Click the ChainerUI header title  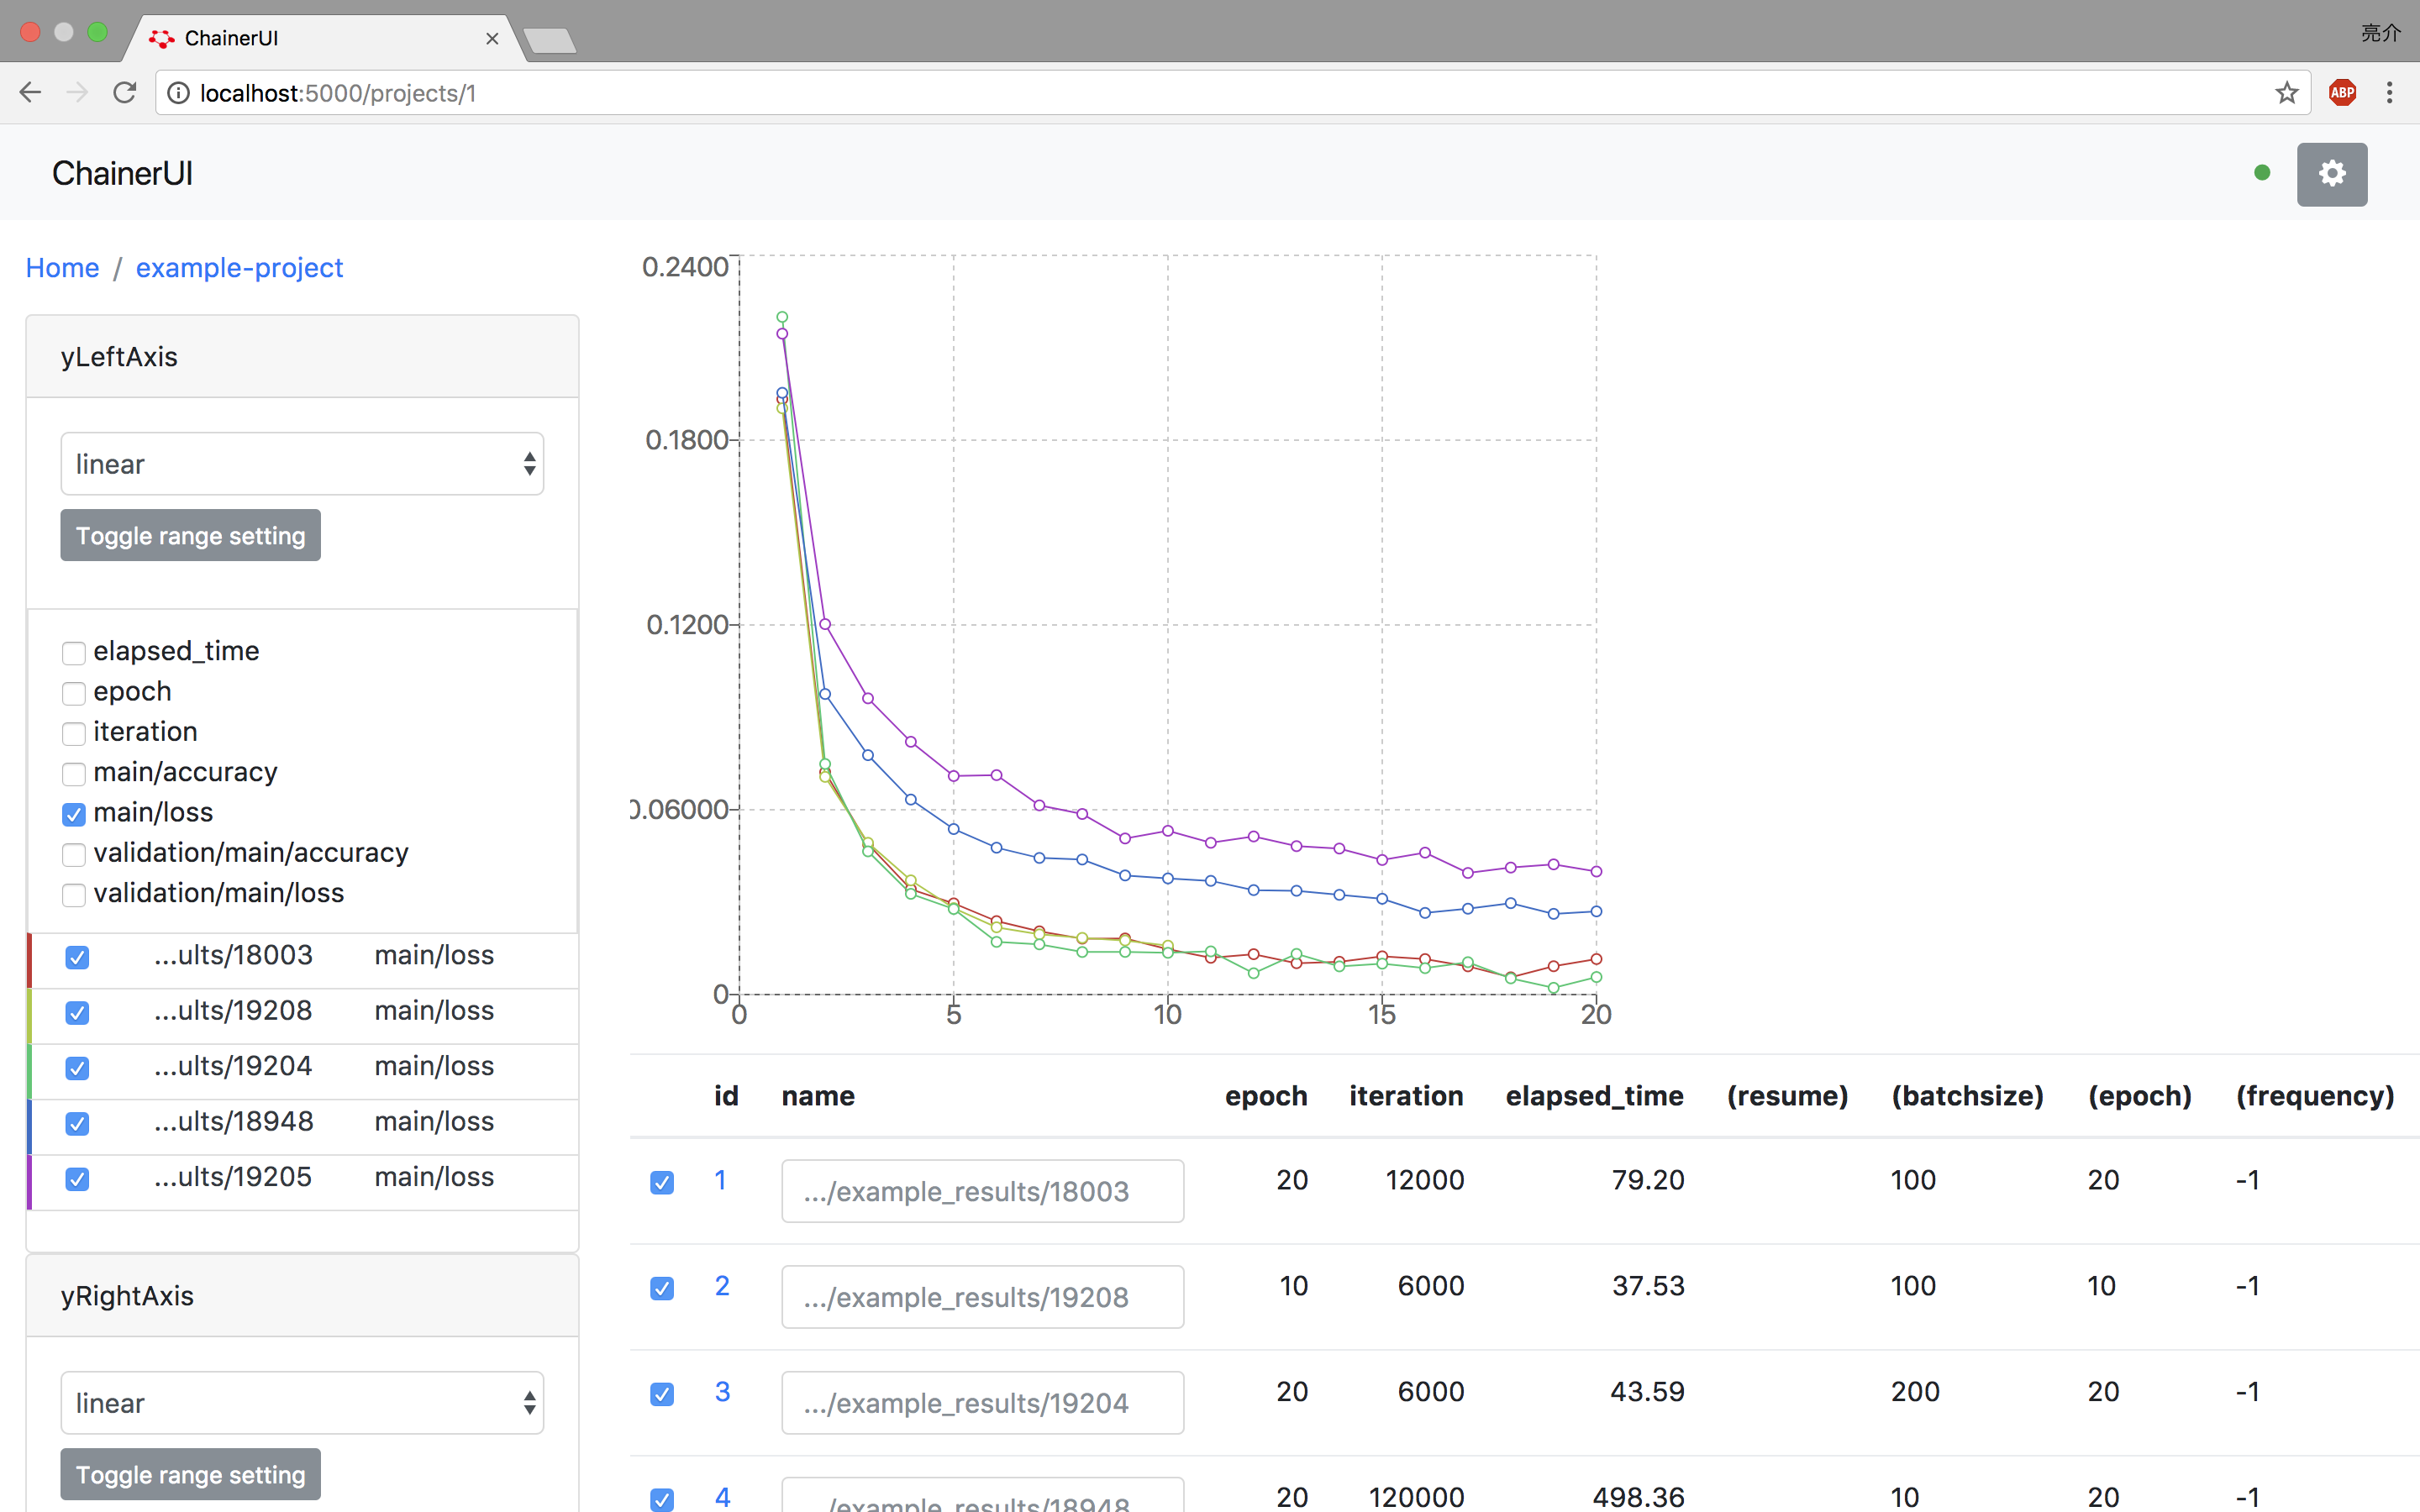point(122,173)
